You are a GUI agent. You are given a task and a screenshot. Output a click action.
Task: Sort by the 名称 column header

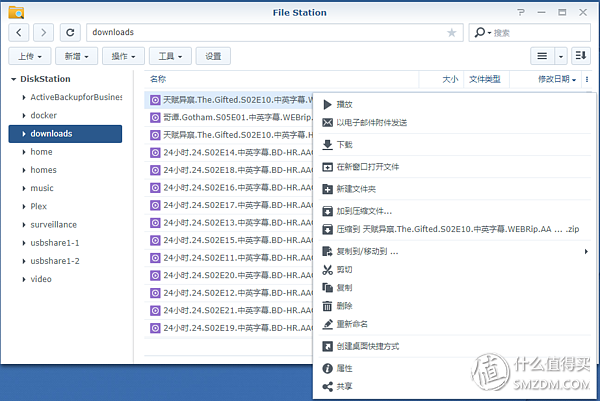[x=282, y=79]
